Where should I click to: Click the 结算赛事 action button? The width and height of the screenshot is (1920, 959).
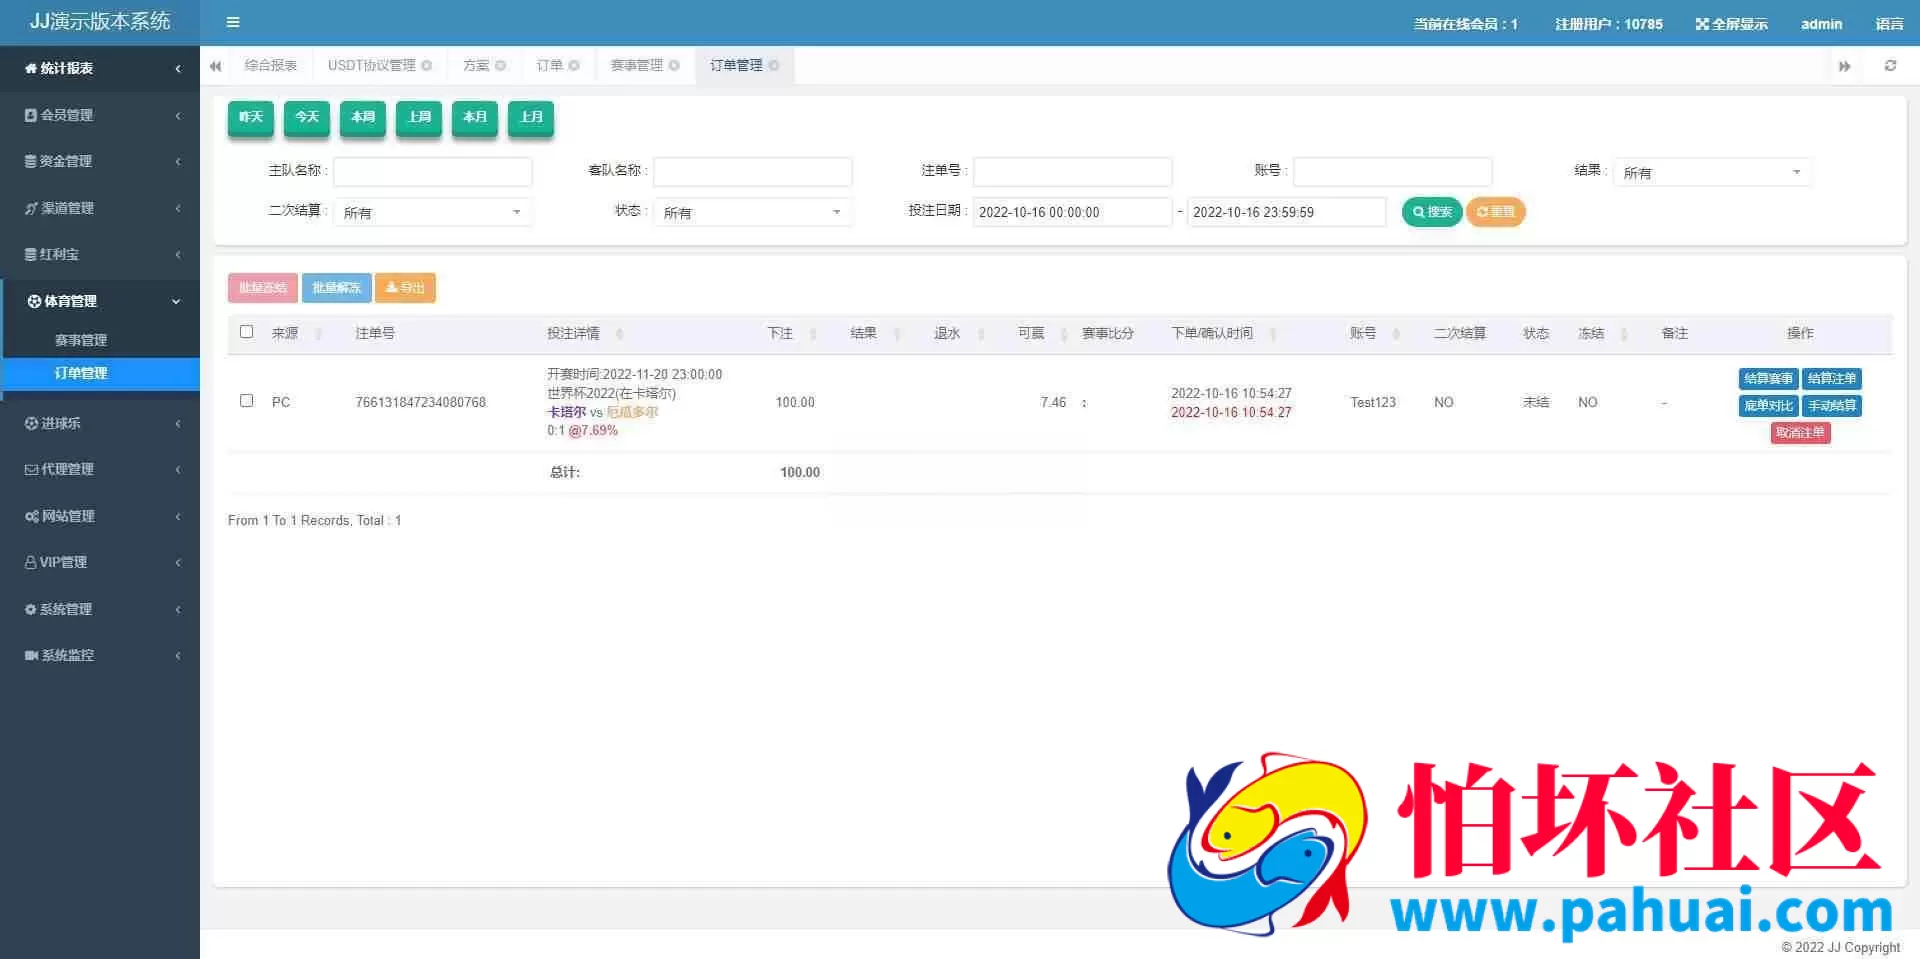[x=1768, y=379]
